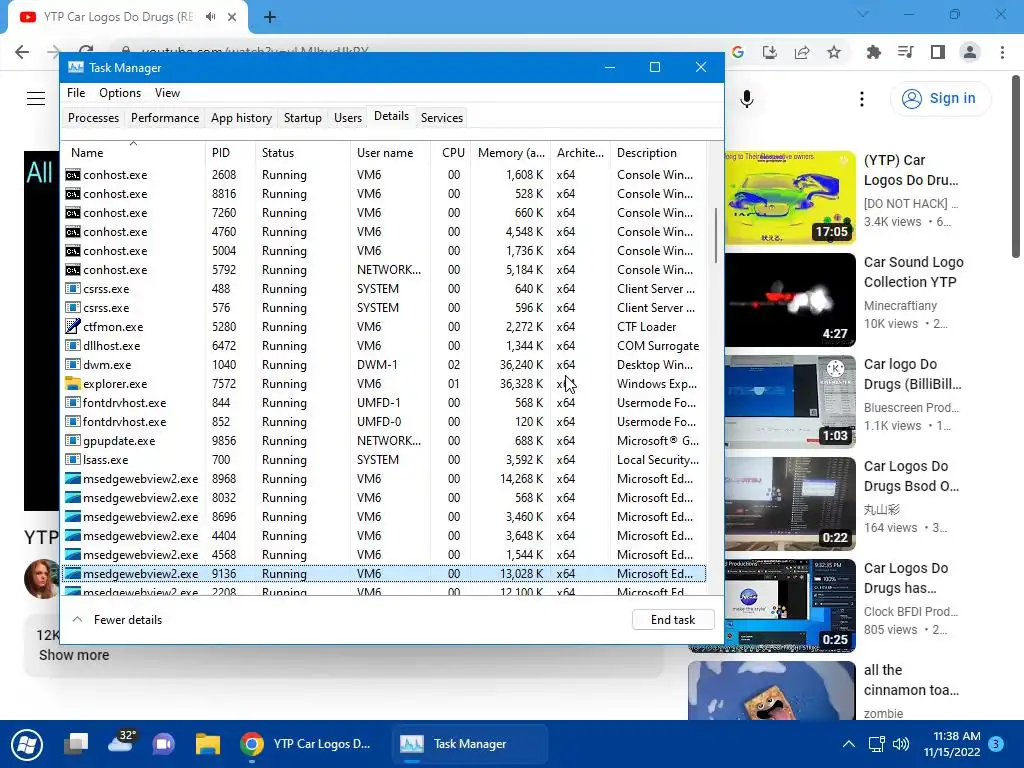1024x768 pixels.
Task: Click the muted speaker icon on the Chrome tab
Action: tap(210, 17)
